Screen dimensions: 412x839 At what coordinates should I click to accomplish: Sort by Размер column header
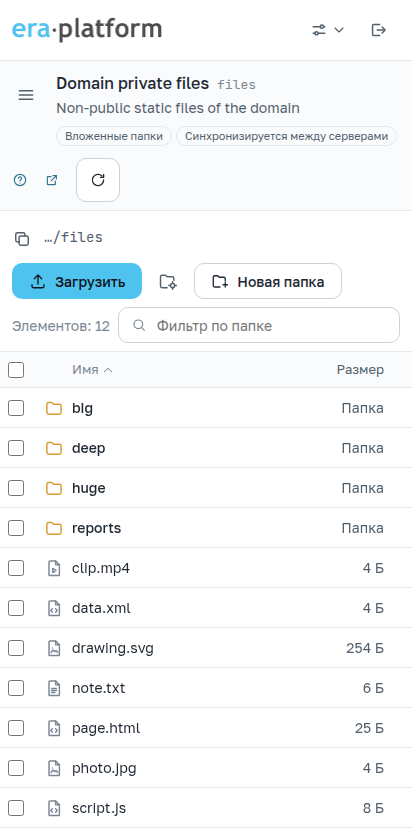360,370
